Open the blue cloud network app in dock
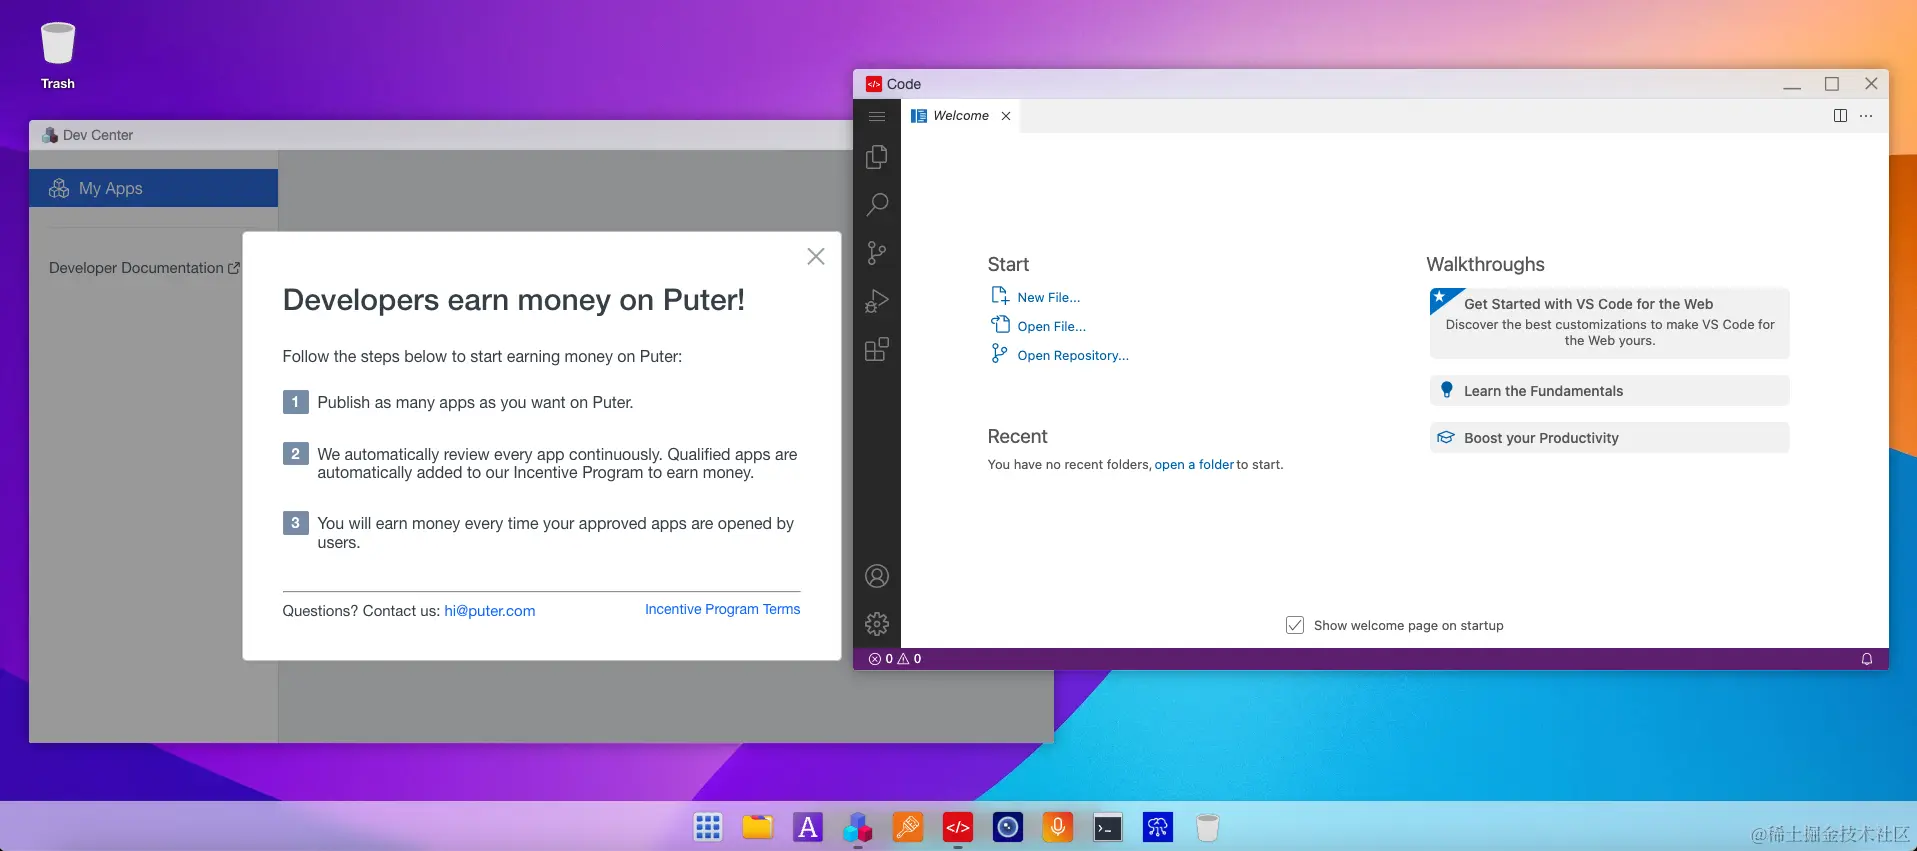 tap(1158, 827)
